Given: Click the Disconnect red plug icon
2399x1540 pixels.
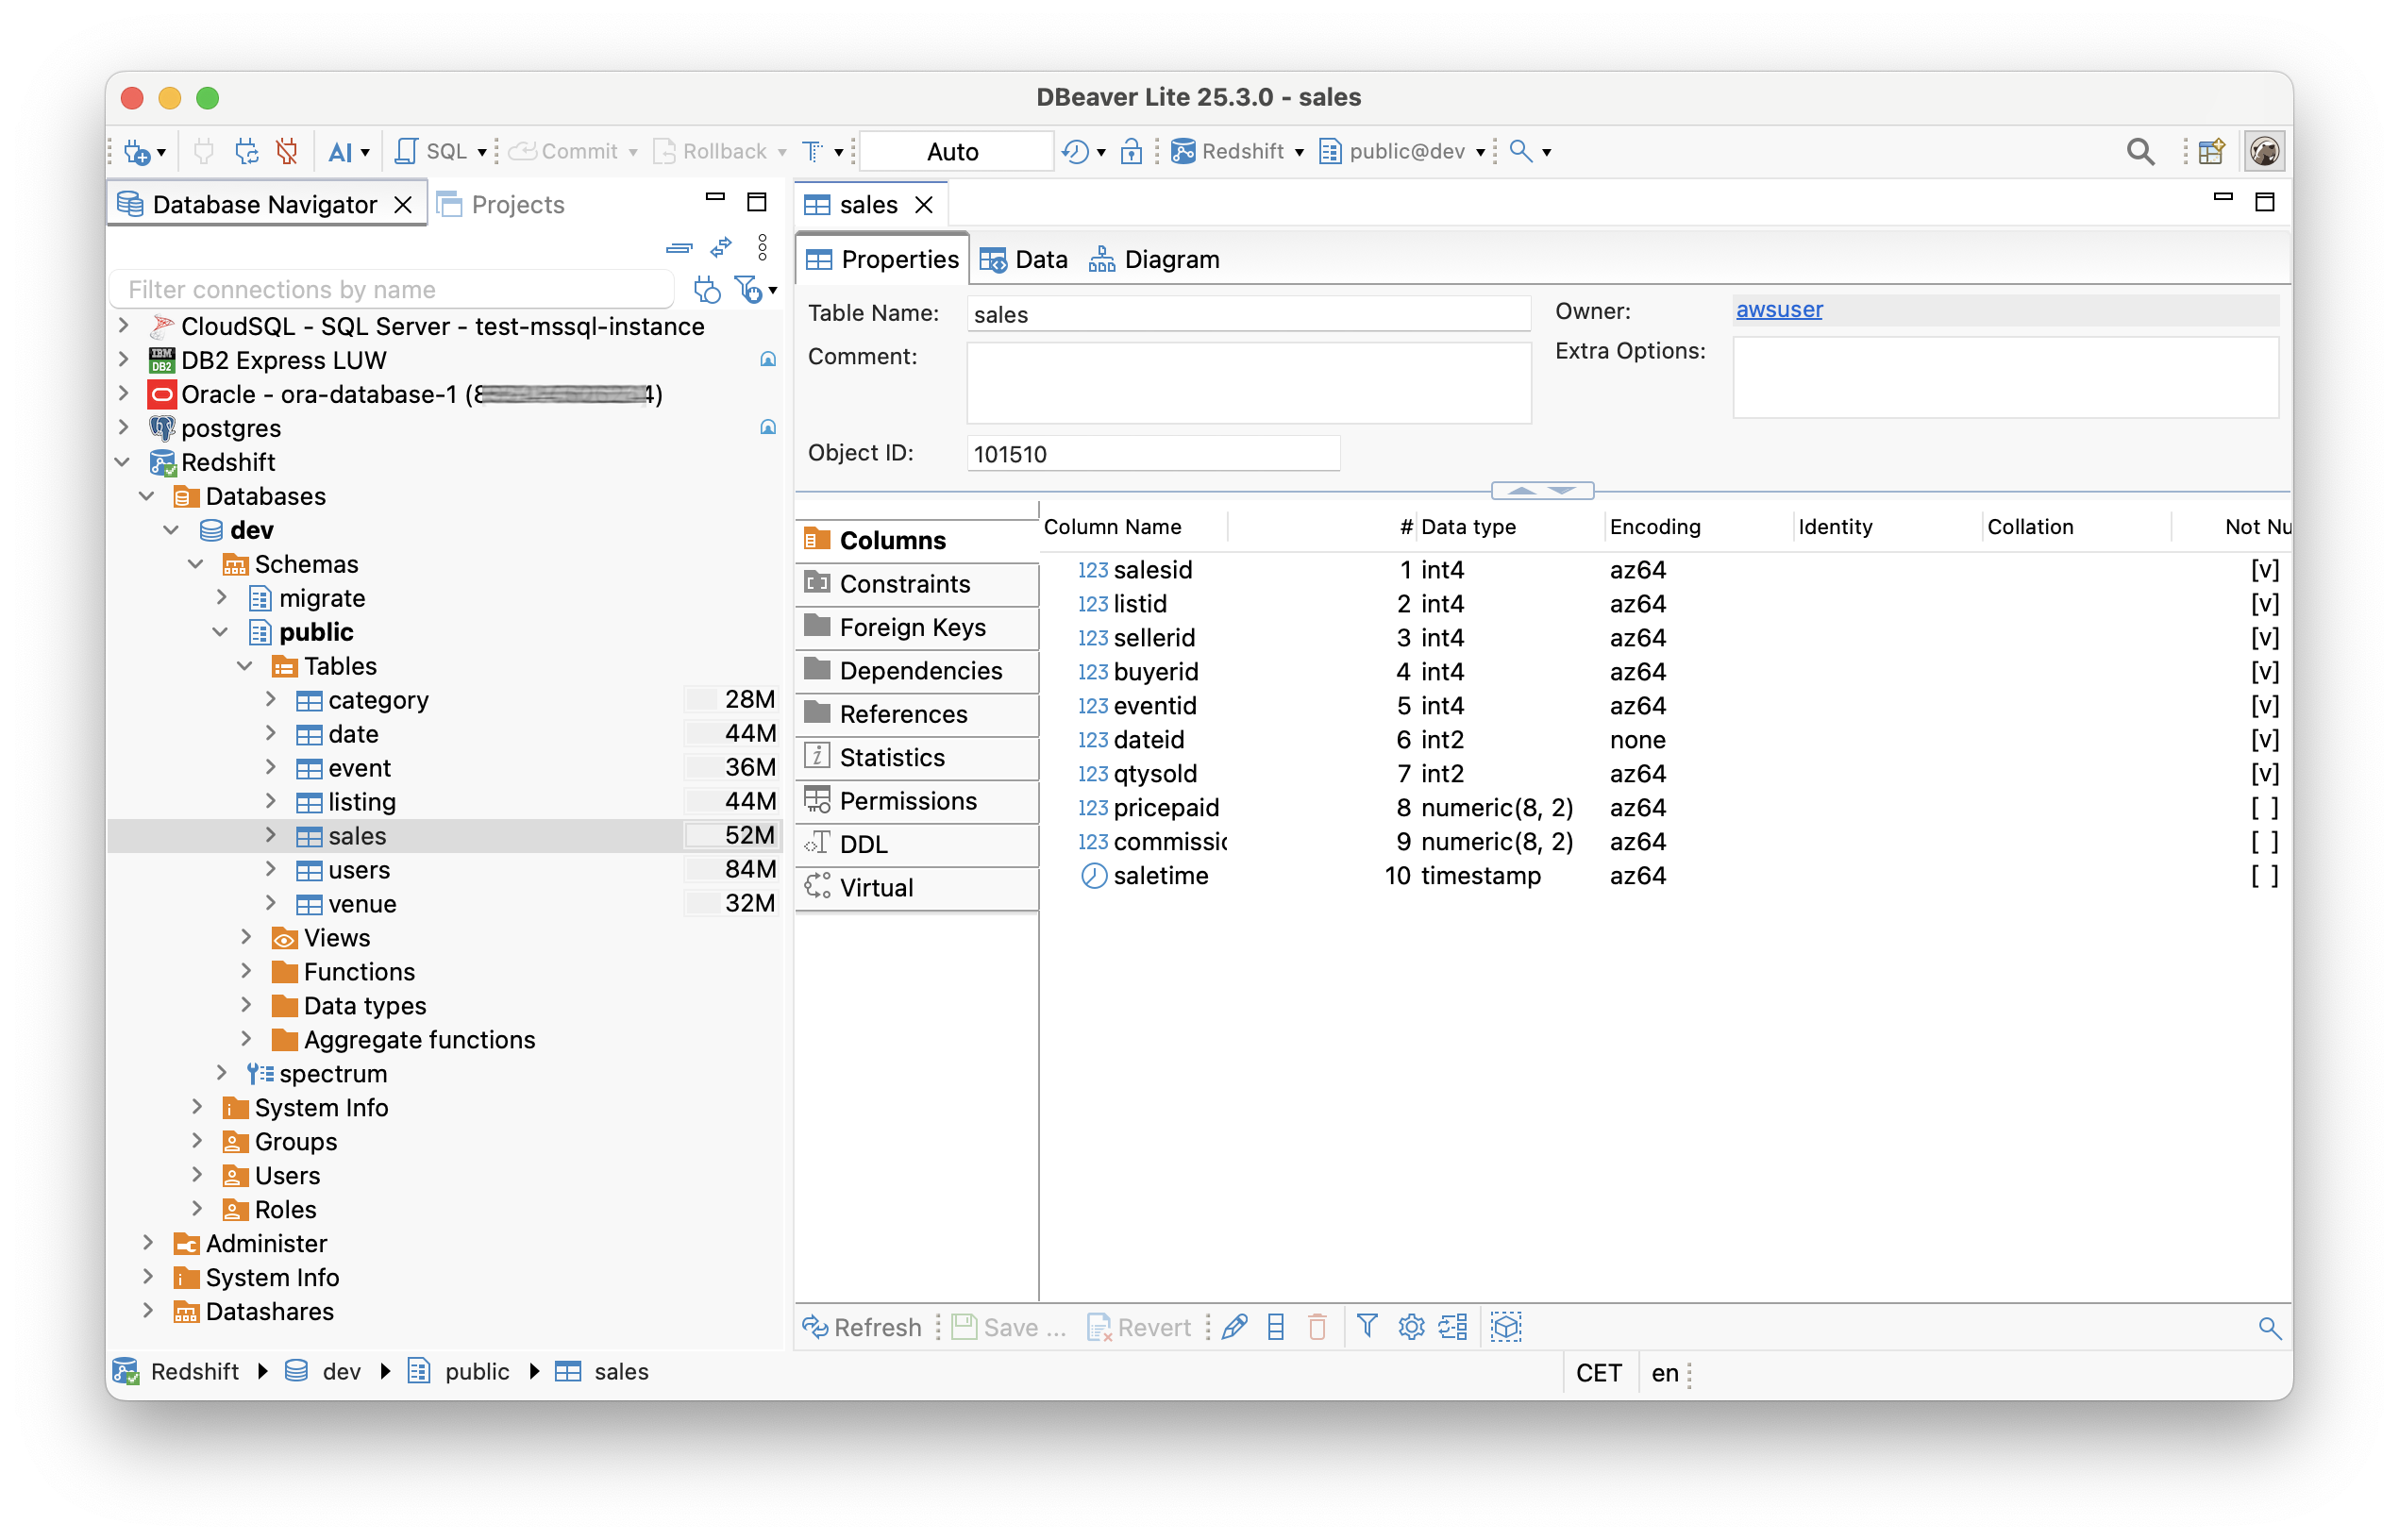Looking at the screenshot, I should click(288, 152).
